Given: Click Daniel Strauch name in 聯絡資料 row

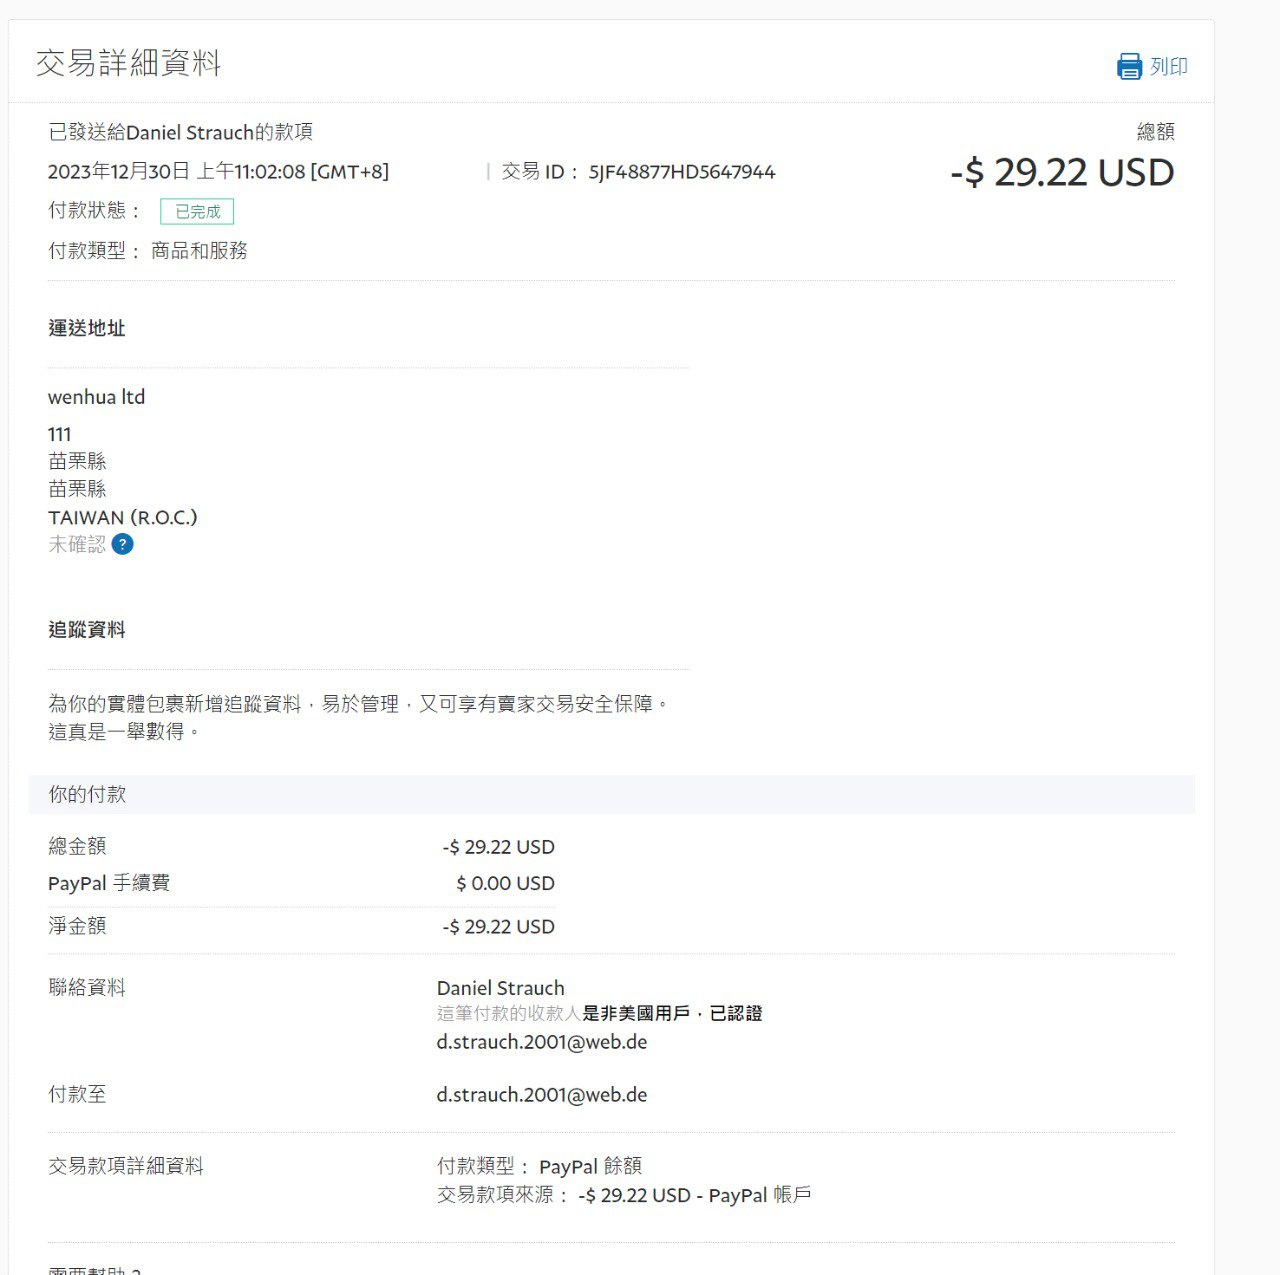Looking at the screenshot, I should click(500, 988).
